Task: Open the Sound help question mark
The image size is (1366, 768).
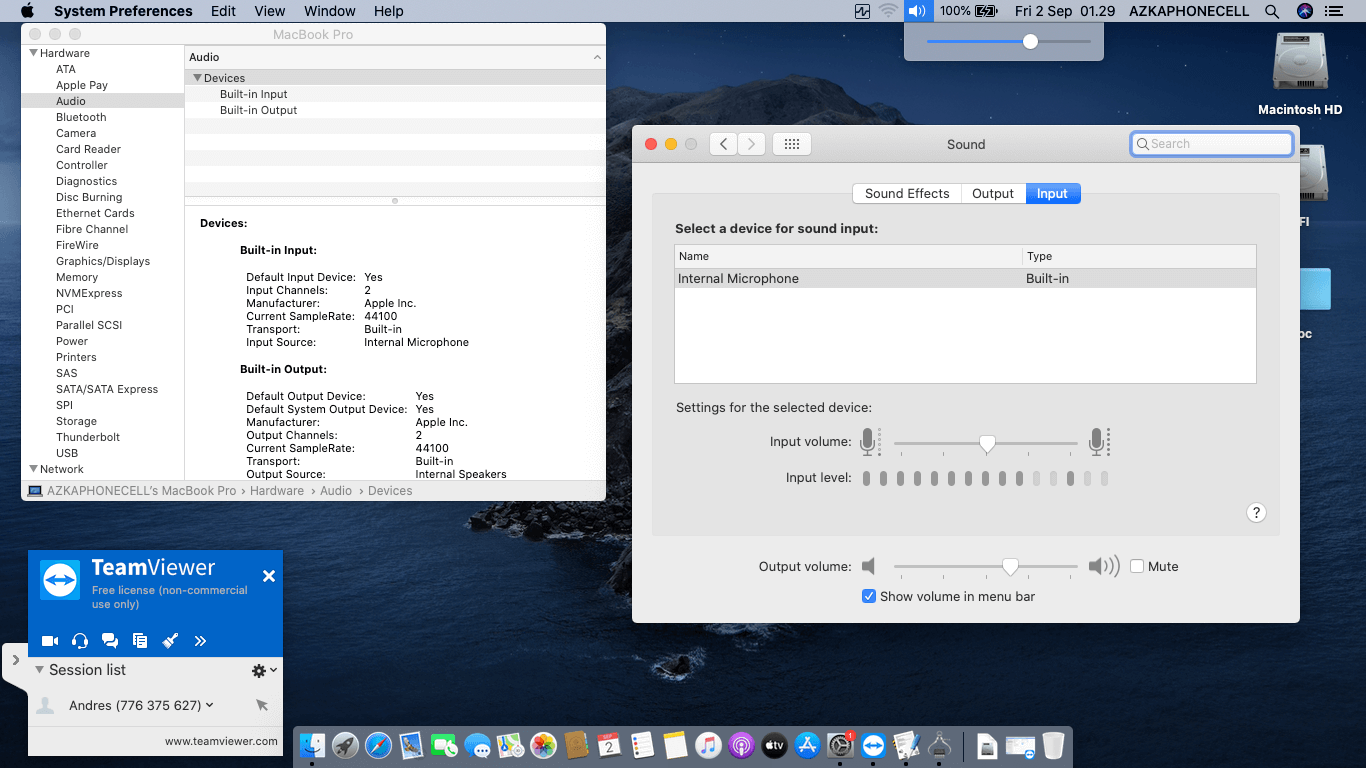Action: point(1256,513)
